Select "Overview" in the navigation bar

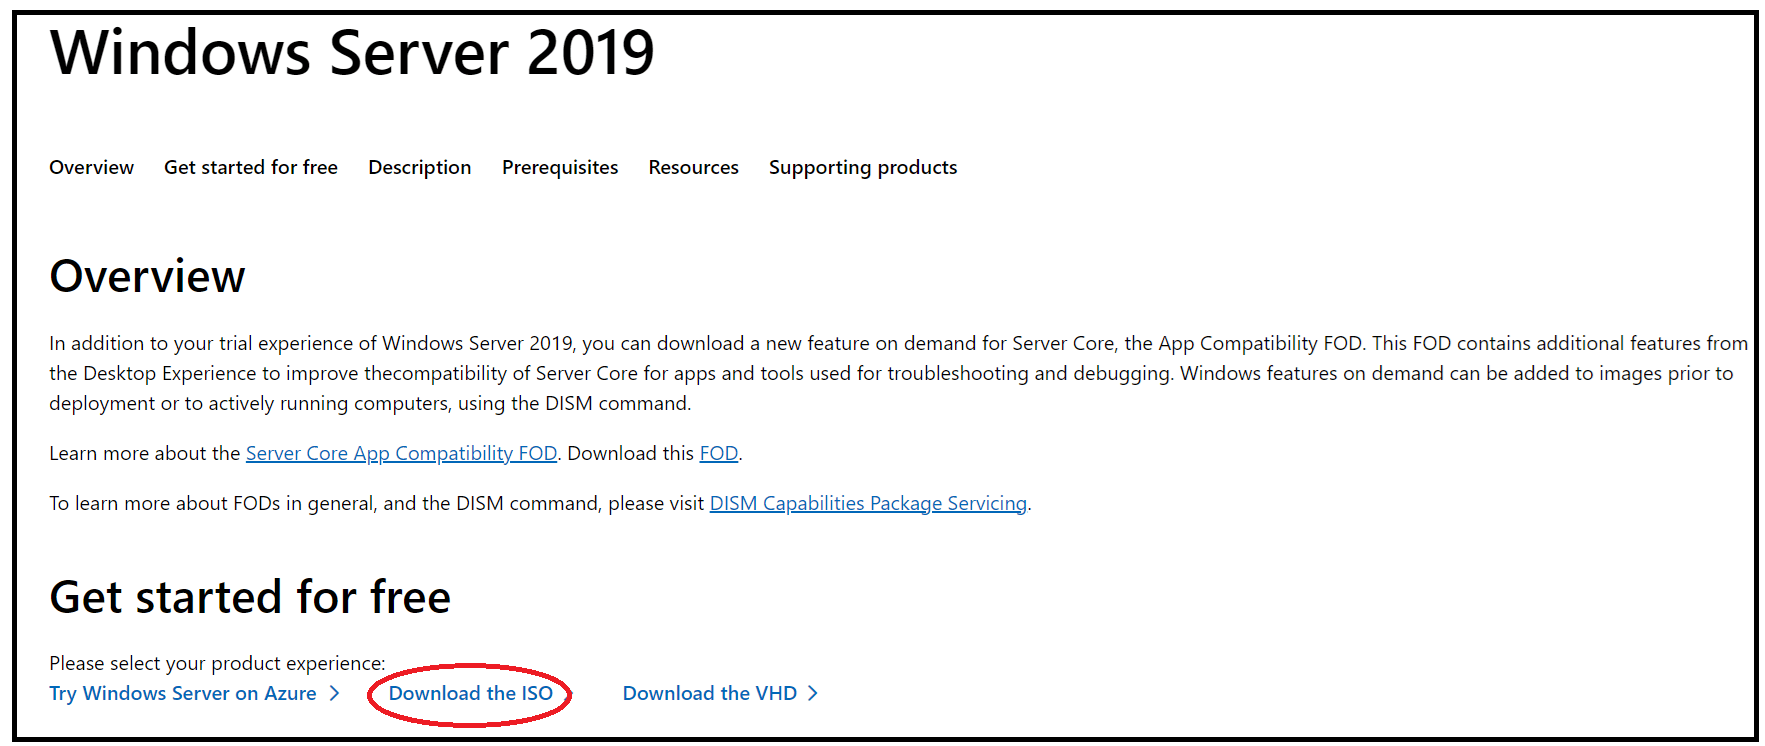pyautogui.click(x=91, y=167)
